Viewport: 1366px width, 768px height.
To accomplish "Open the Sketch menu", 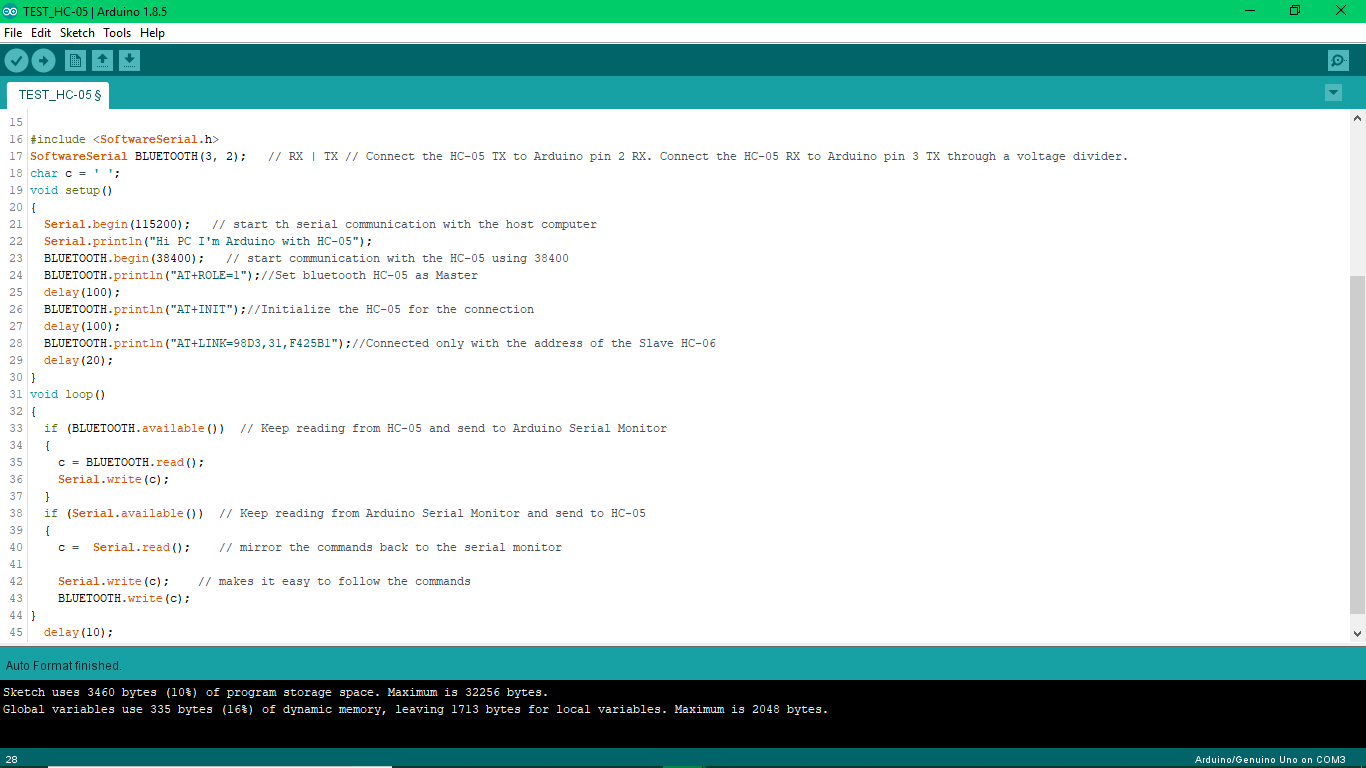I will (77, 33).
